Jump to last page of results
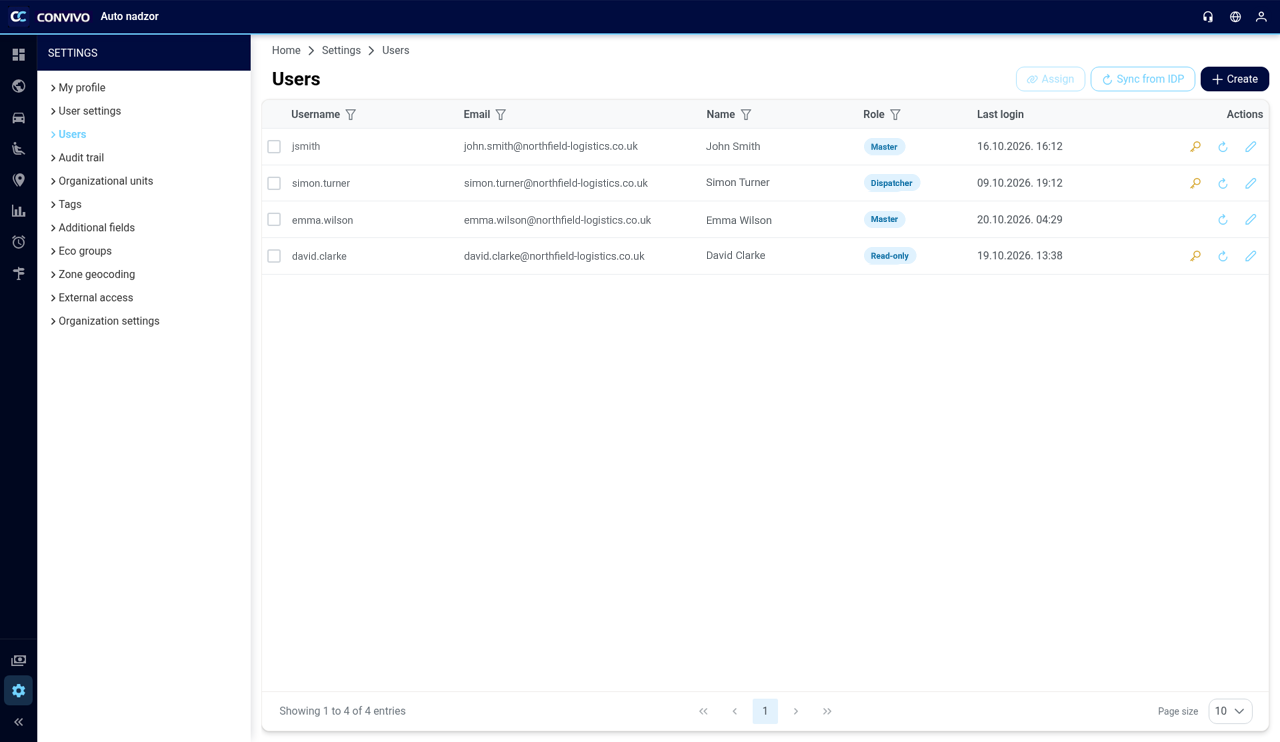 click(827, 711)
